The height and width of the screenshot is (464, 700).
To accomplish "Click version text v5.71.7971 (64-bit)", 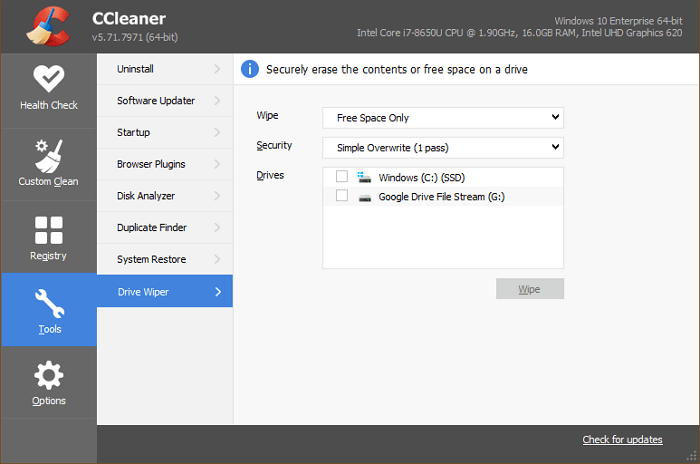I will pos(135,38).
